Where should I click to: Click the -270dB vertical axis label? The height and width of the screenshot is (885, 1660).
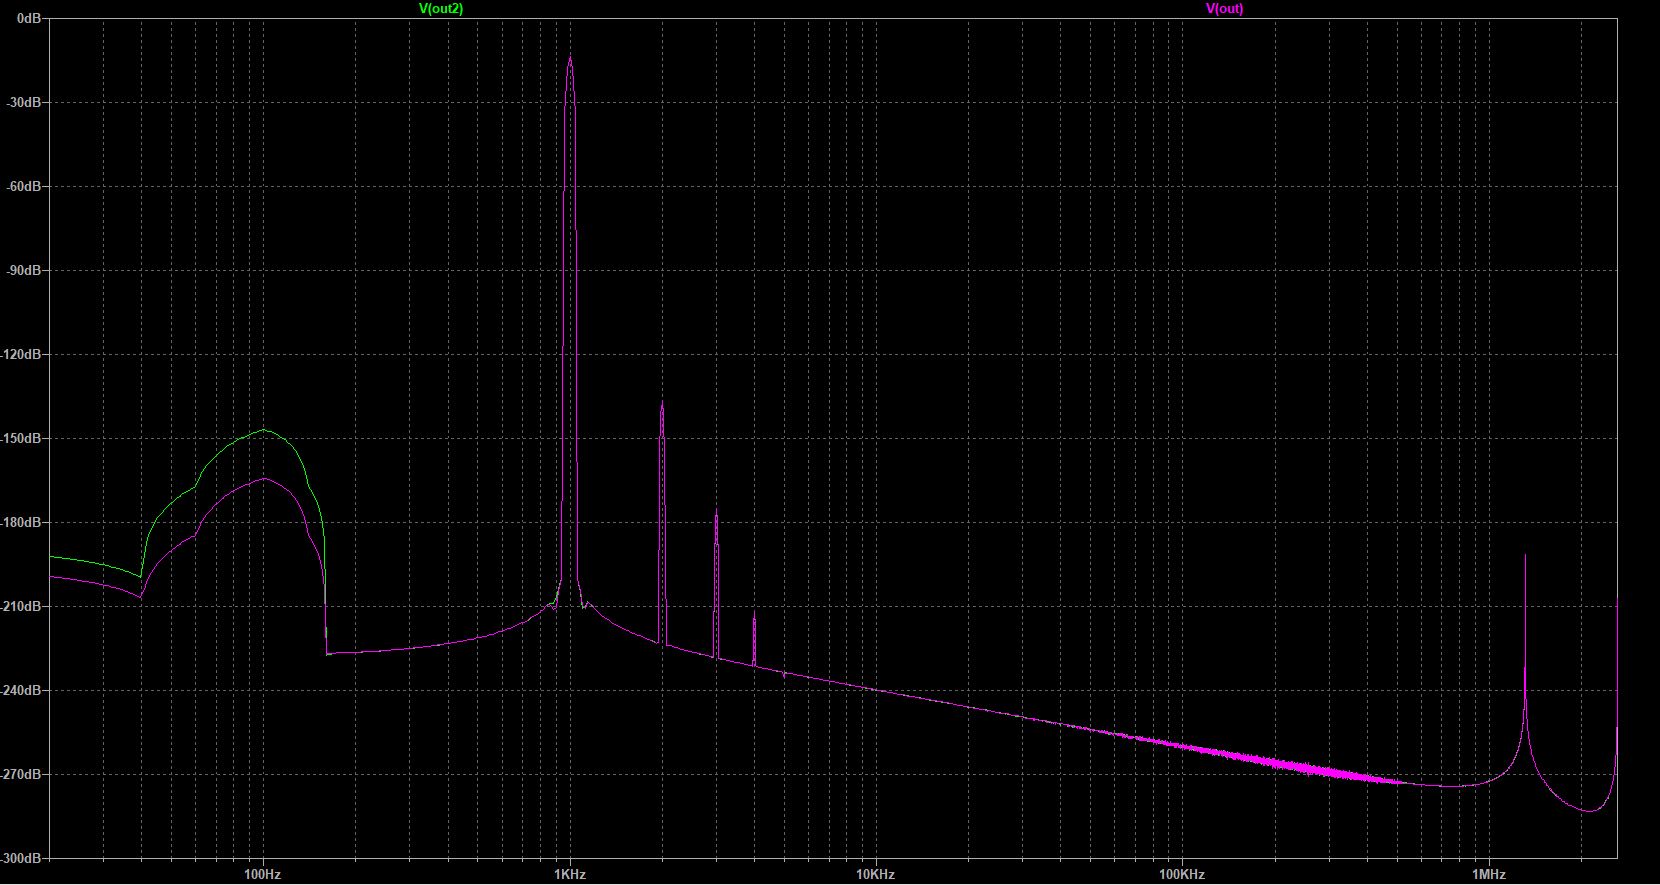(x=22, y=774)
